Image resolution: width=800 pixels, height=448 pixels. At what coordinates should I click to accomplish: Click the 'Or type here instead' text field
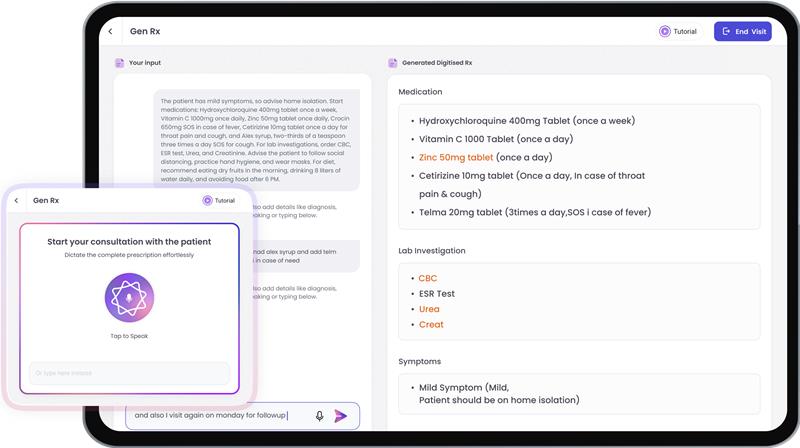coord(129,373)
